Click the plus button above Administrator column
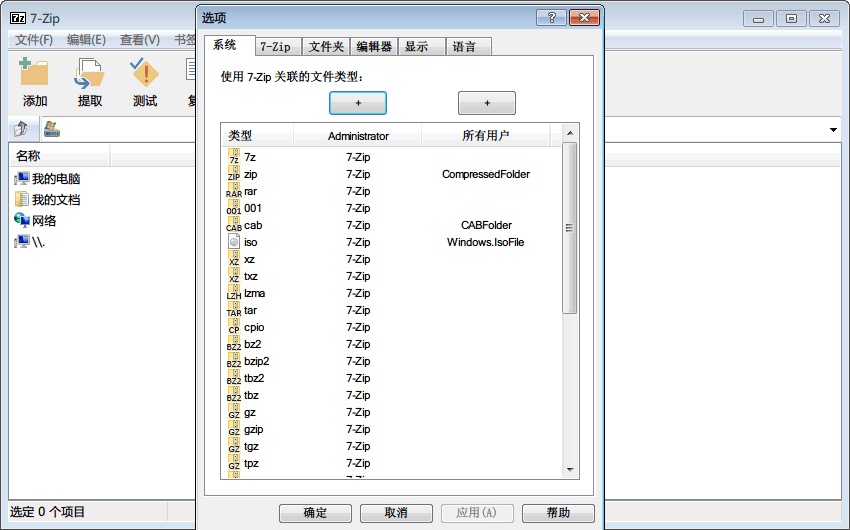This screenshot has height=530, width=850. coord(357,103)
